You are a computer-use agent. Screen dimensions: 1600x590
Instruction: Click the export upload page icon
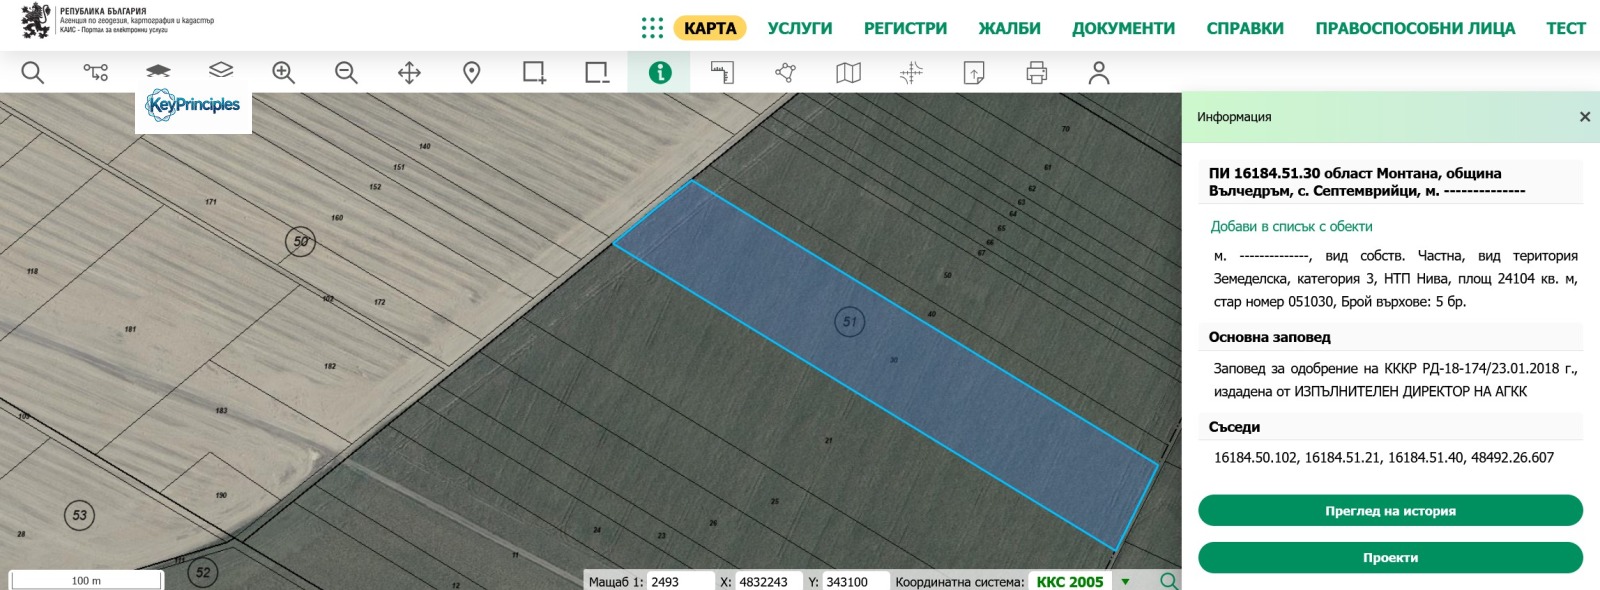pyautogui.click(x=974, y=72)
